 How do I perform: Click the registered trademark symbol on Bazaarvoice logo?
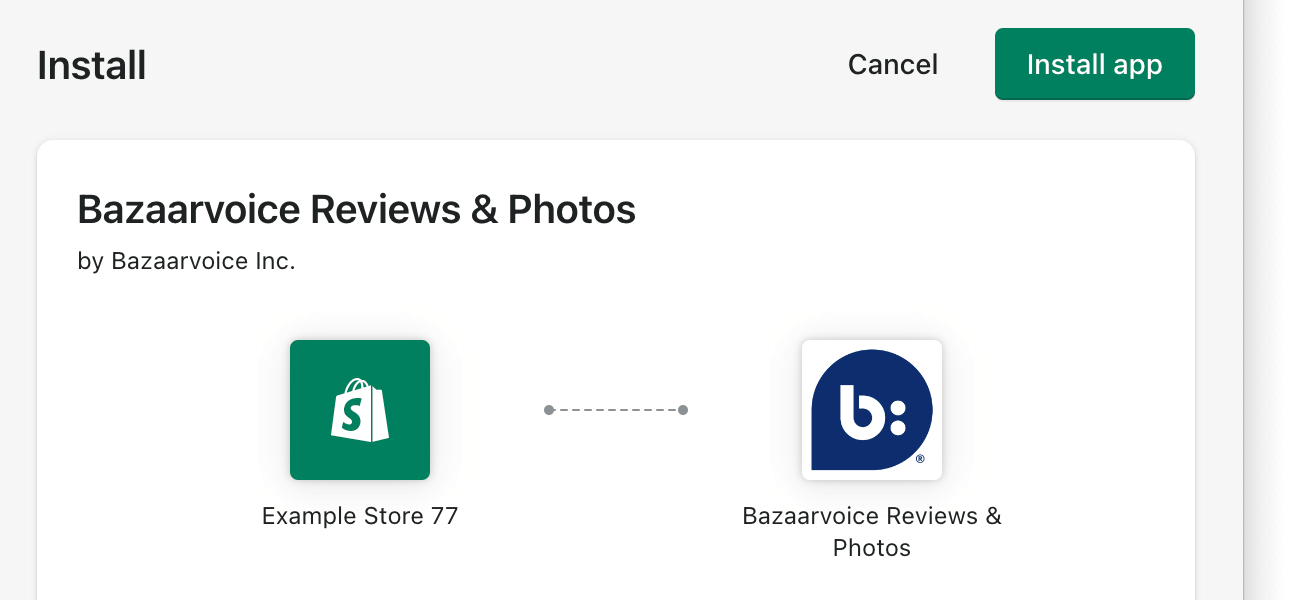point(920,460)
